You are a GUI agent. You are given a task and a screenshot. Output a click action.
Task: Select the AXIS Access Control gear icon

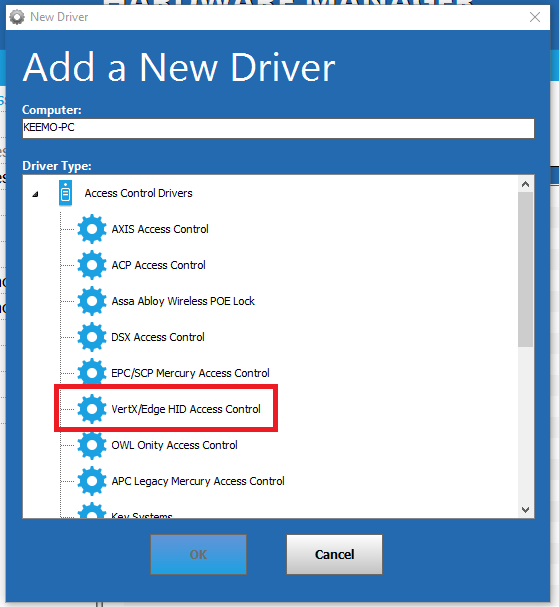pyautogui.click(x=92, y=229)
